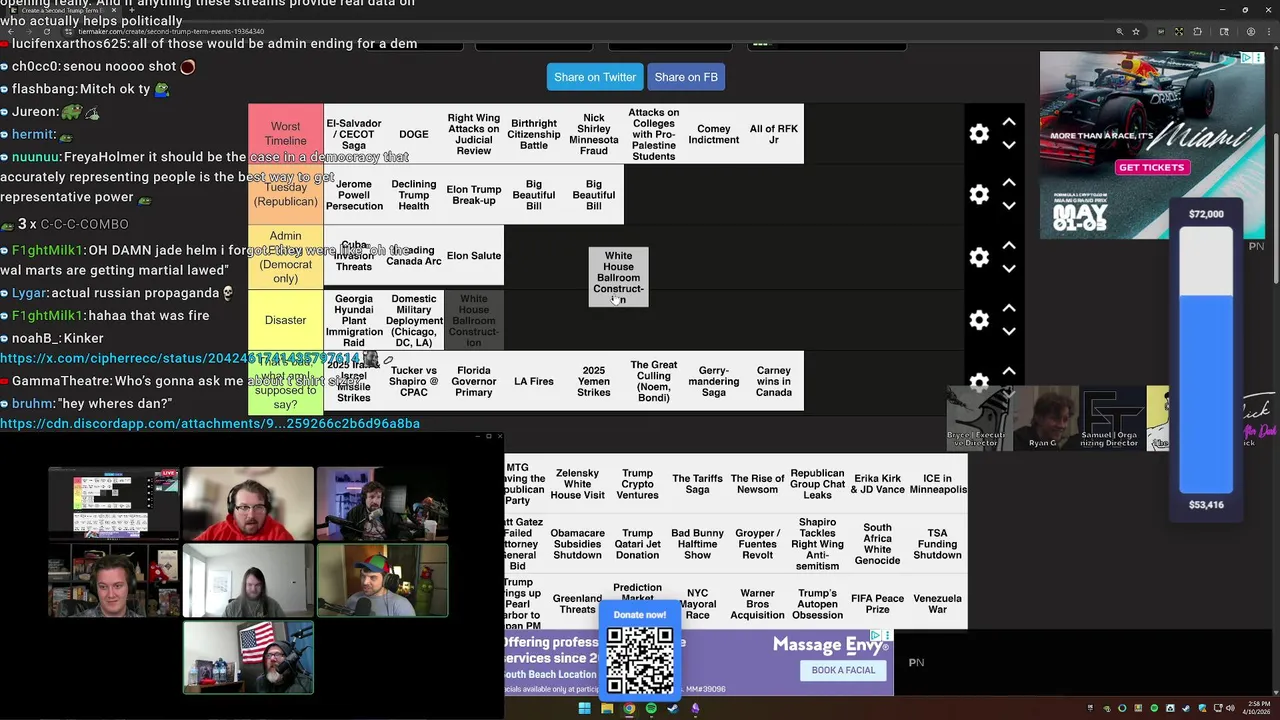Move Admin ending row down

pos(1009,269)
